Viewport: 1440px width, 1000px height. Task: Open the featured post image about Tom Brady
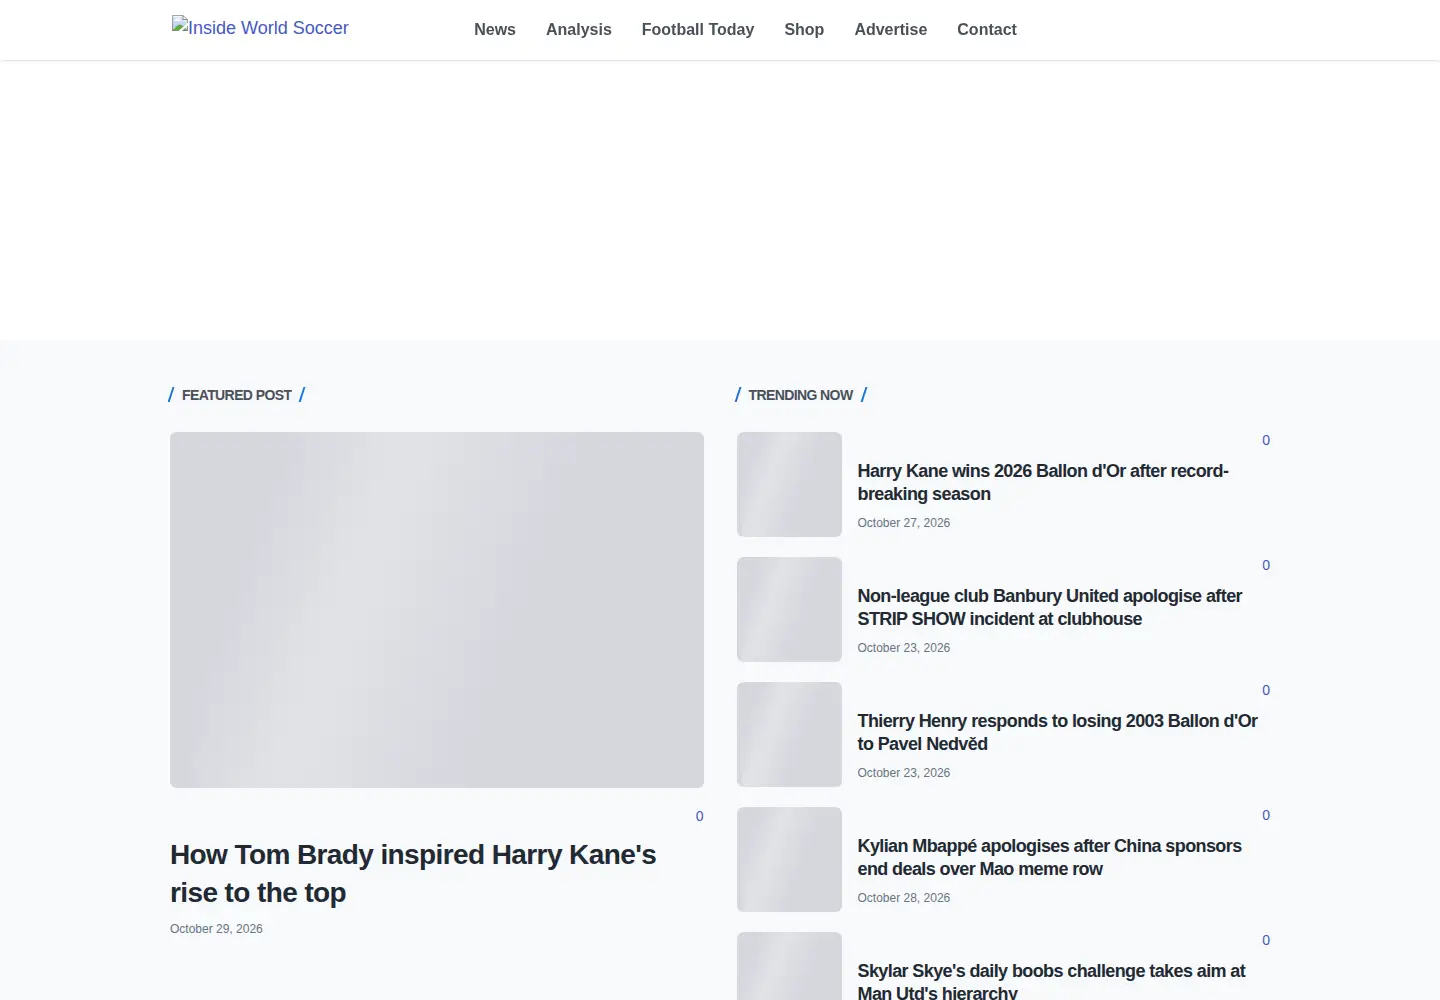point(437,610)
